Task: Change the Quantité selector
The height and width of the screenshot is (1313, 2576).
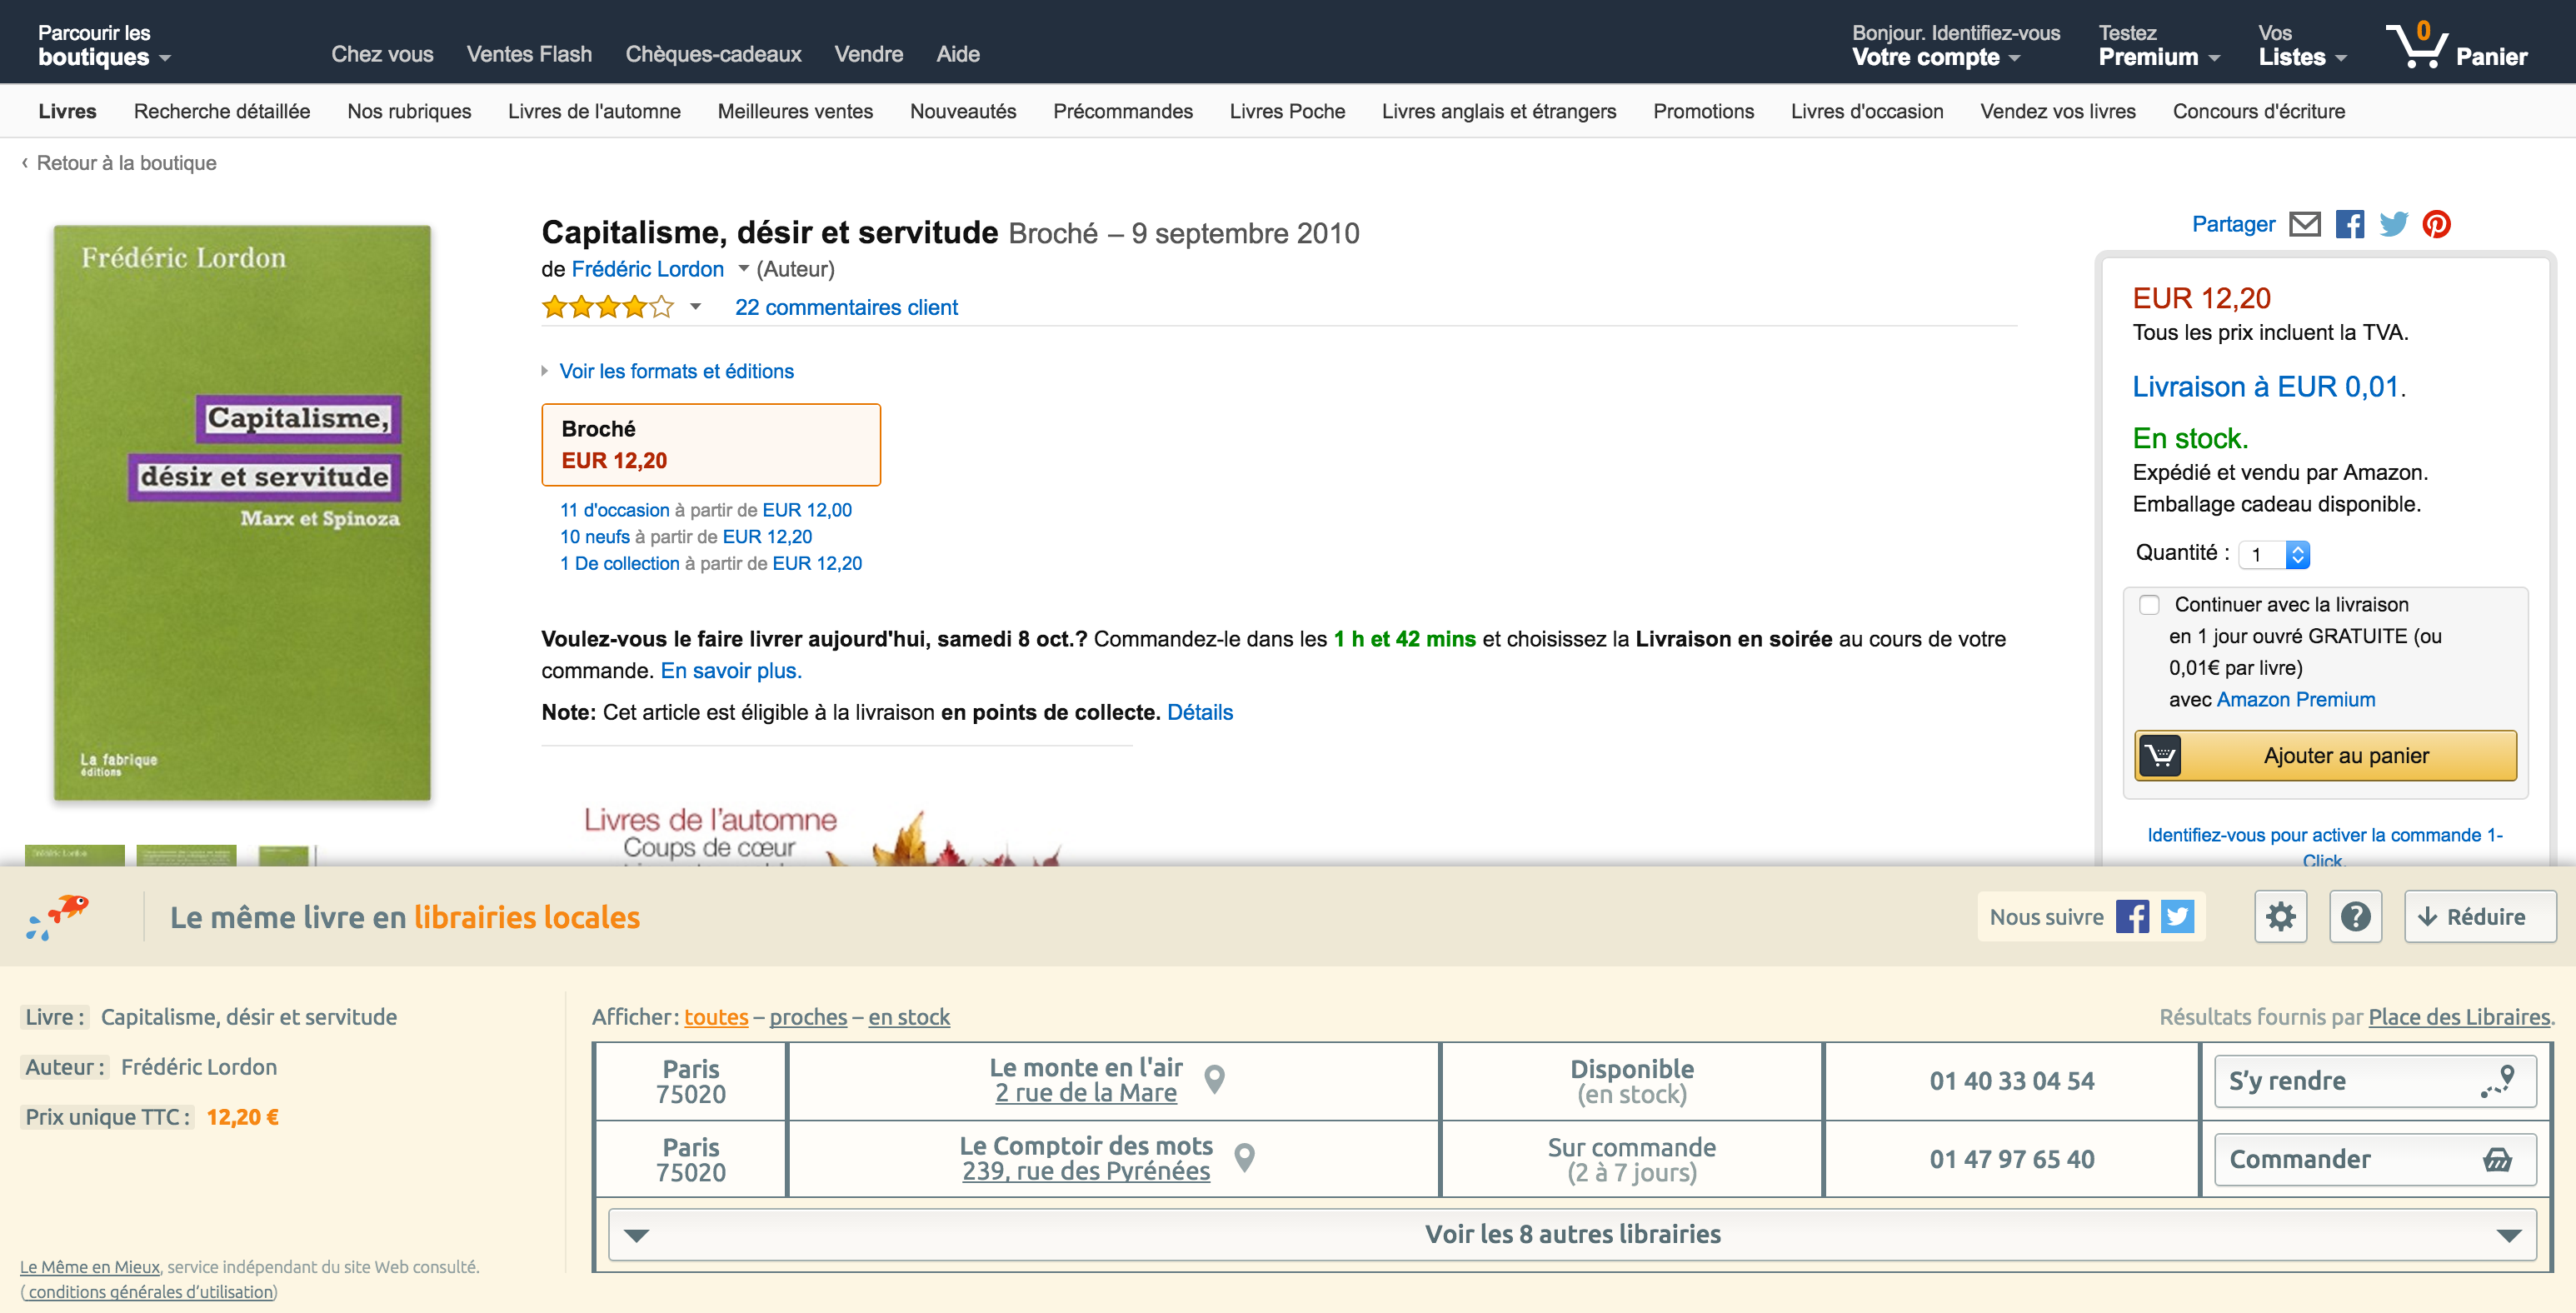Action: (2273, 554)
